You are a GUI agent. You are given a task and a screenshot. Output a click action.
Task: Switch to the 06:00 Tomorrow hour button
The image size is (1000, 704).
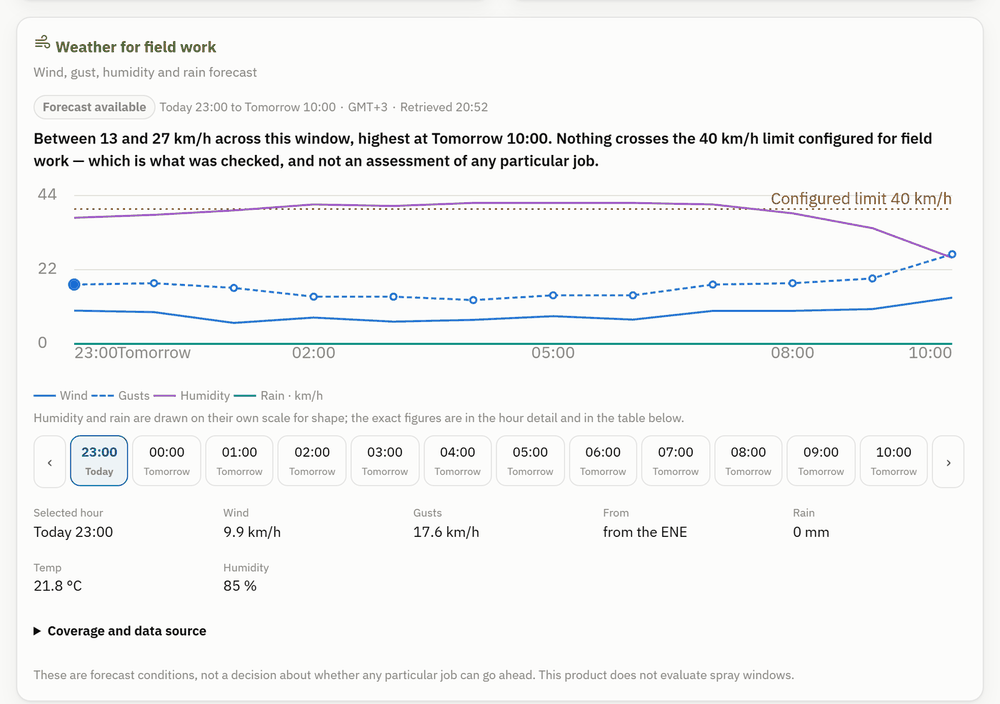pyautogui.click(x=603, y=461)
